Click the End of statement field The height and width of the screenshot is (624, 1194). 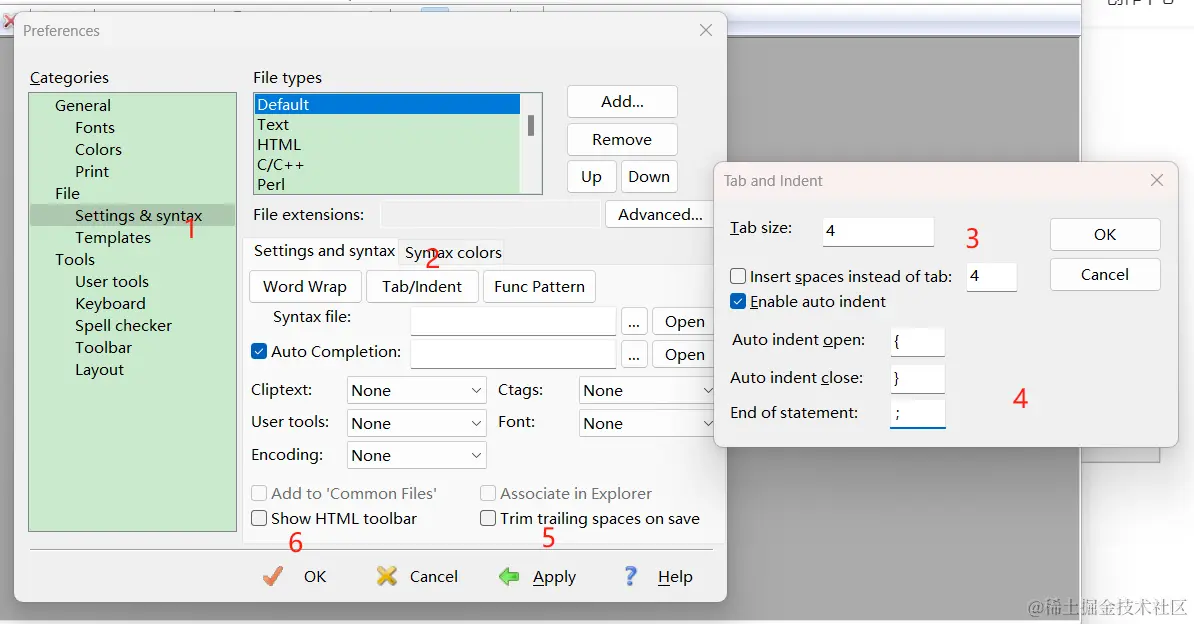tap(918, 414)
